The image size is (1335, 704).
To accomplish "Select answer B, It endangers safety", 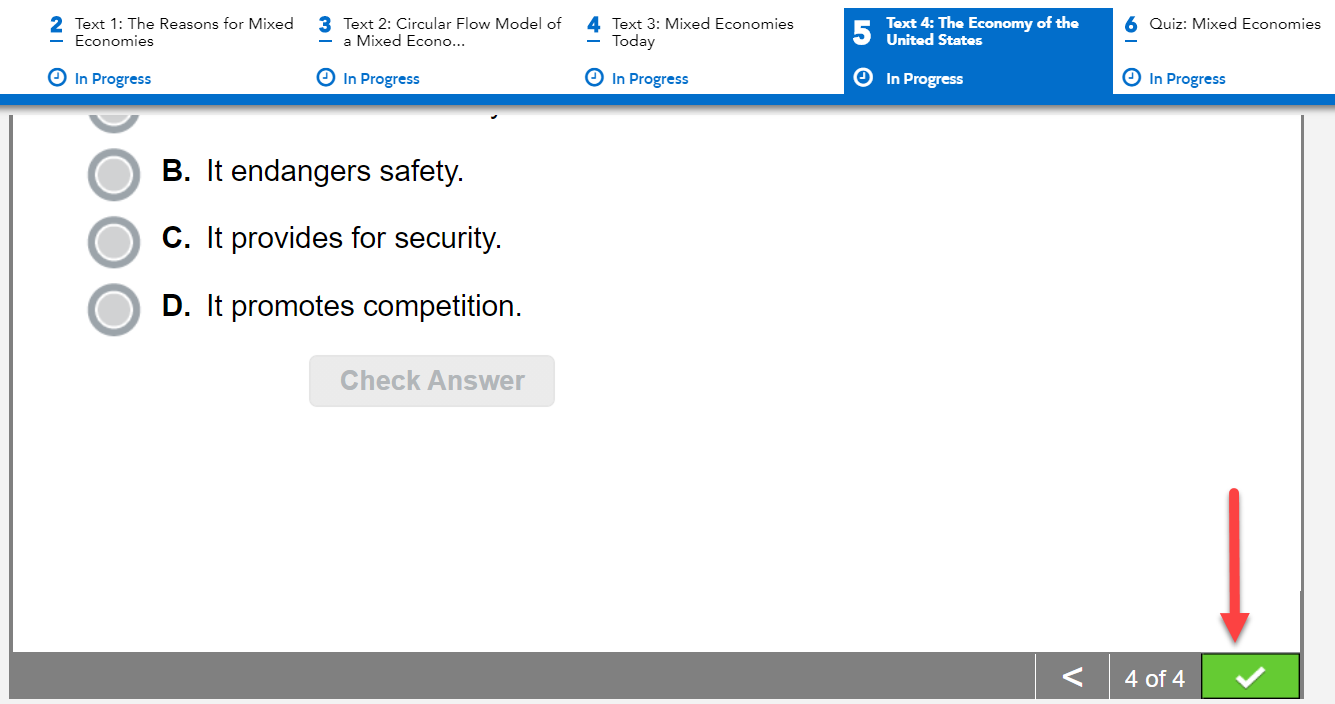I will (113, 174).
